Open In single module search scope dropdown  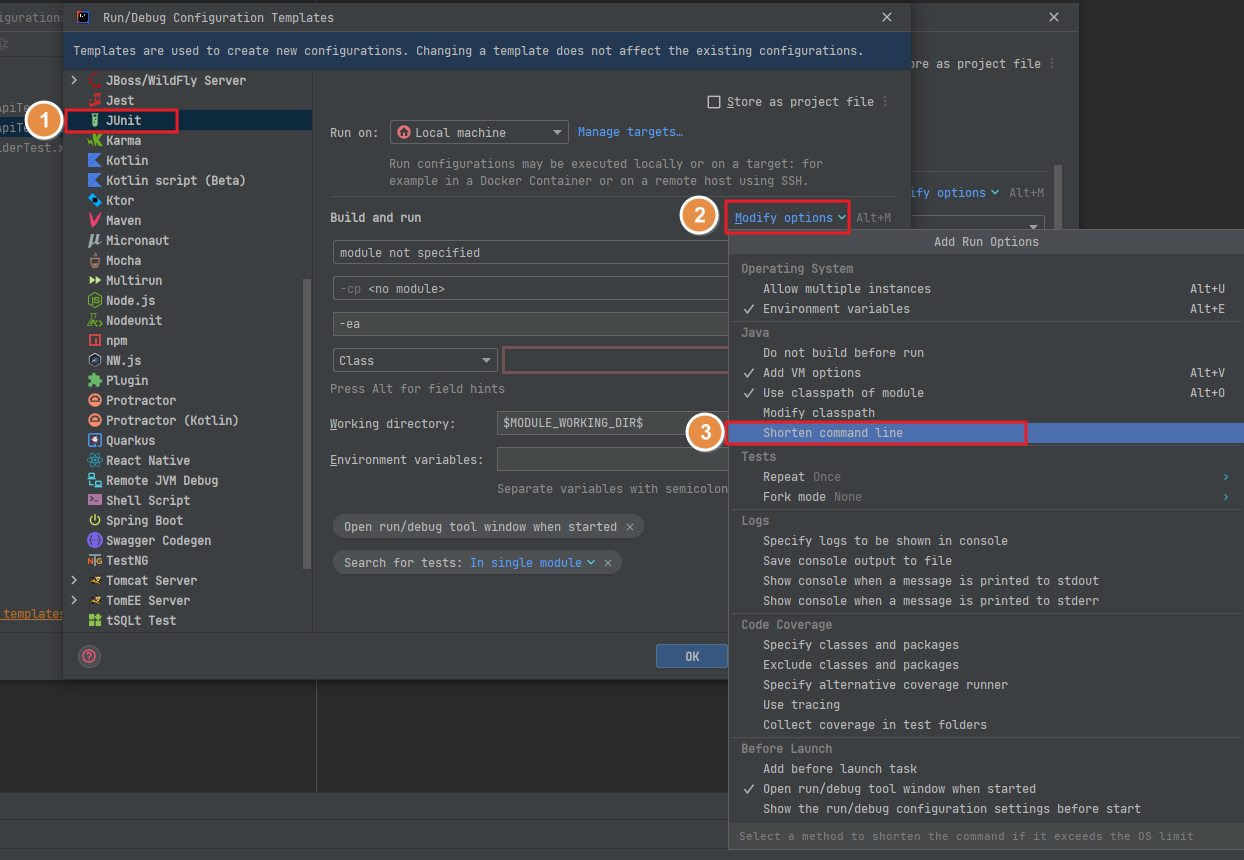(533, 563)
